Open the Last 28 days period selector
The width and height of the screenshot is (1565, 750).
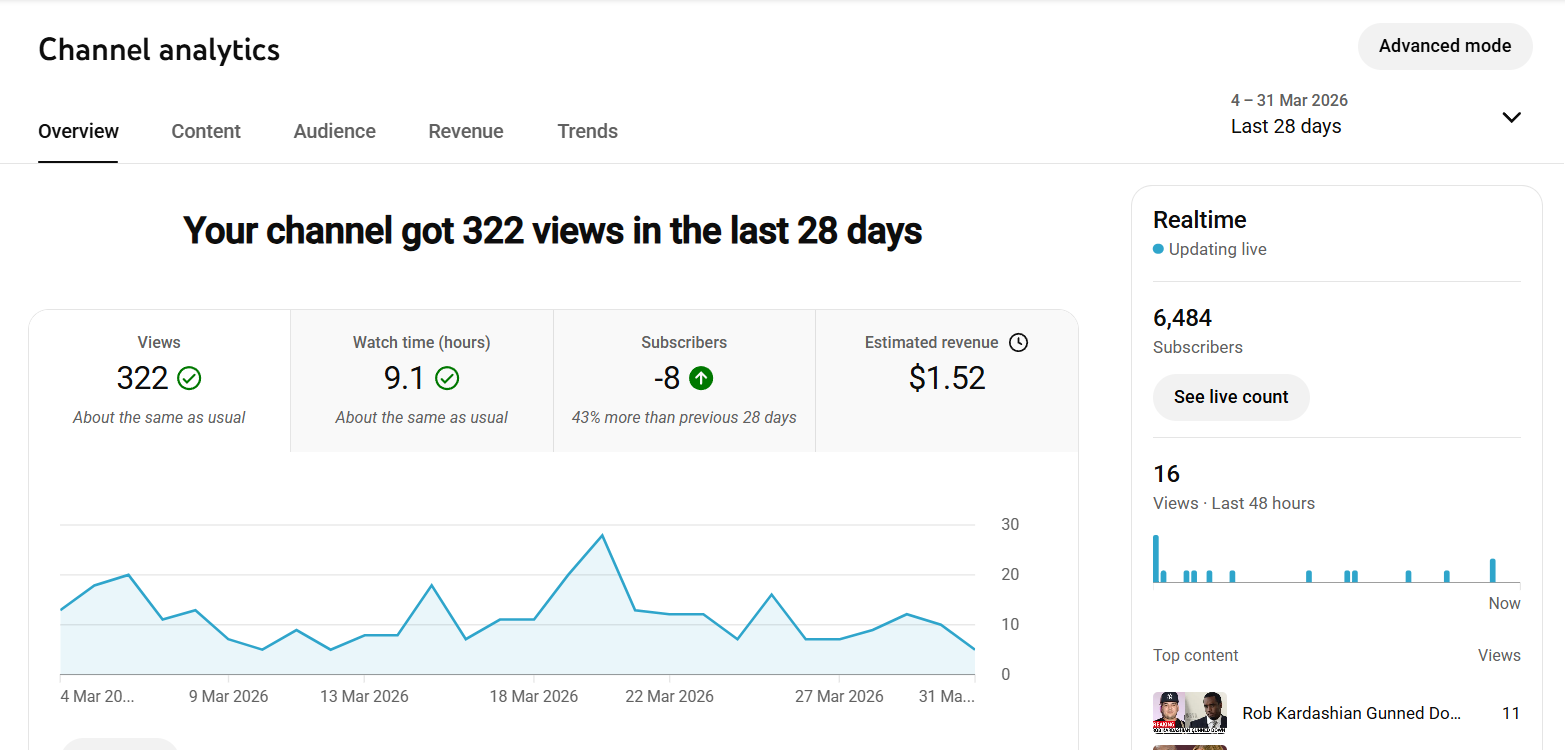pos(1287,126)
